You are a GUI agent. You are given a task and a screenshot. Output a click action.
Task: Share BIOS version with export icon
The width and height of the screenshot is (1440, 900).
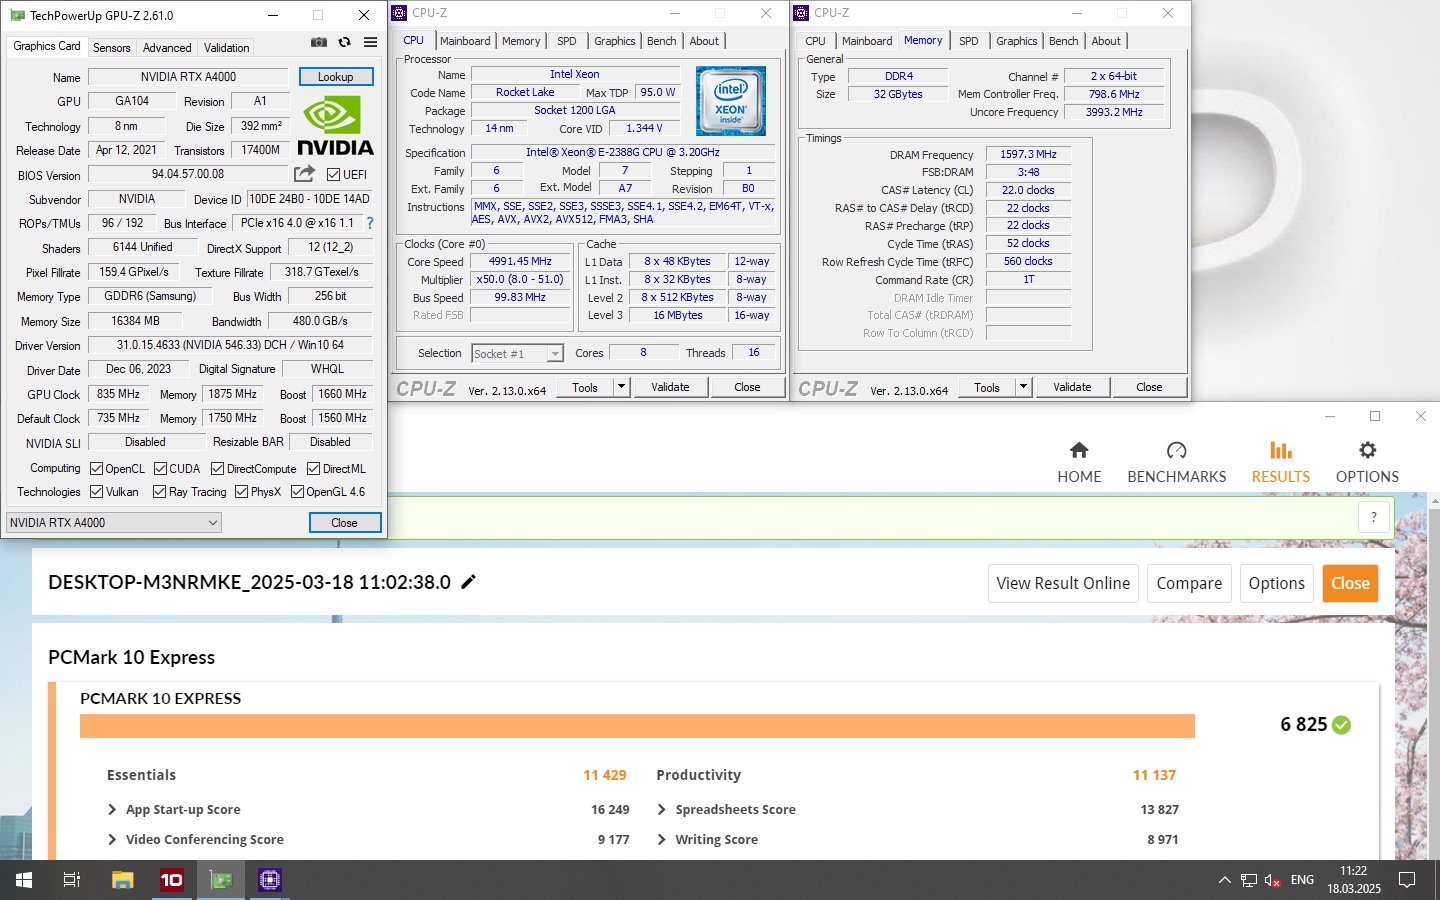point(305,174)
